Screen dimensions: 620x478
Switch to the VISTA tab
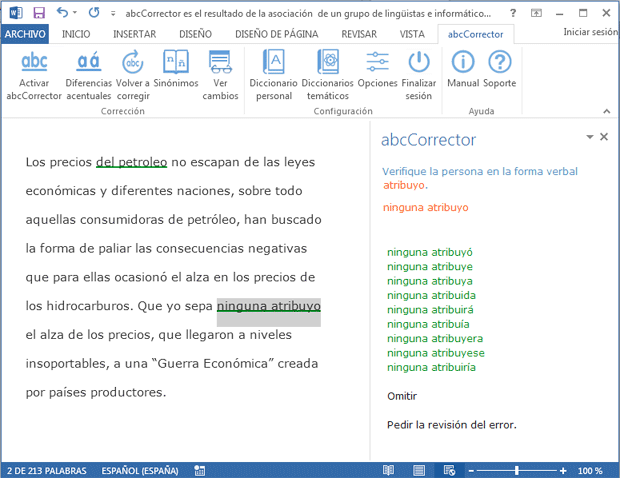click(x=412, y=34)
